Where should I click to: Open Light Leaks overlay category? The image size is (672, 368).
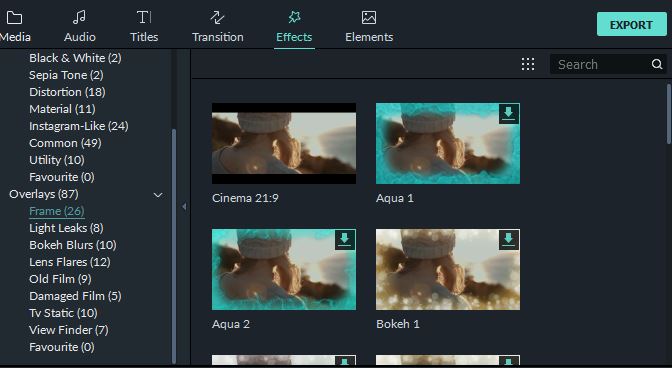click(66, 228)
